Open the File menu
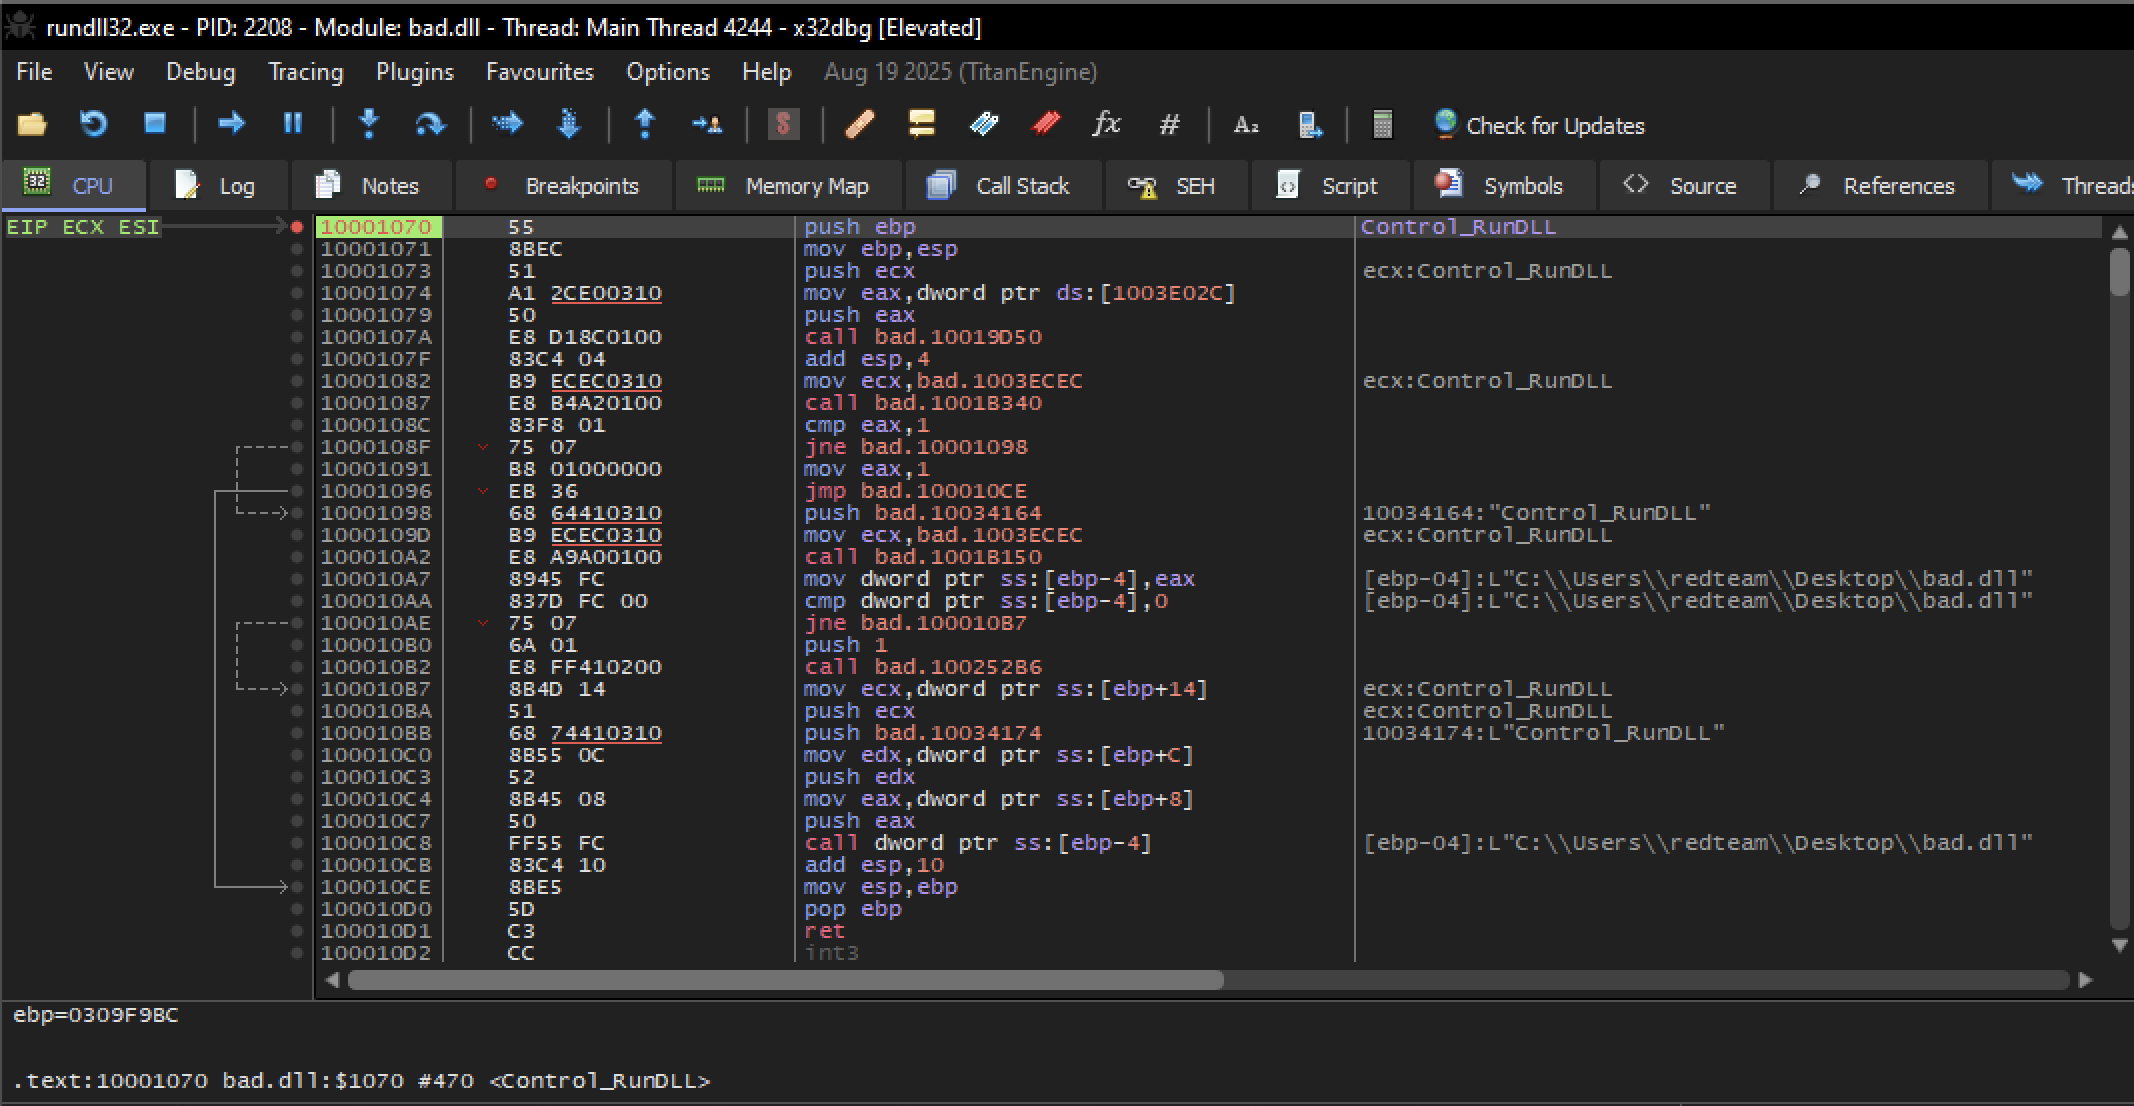 coord(34,72)
